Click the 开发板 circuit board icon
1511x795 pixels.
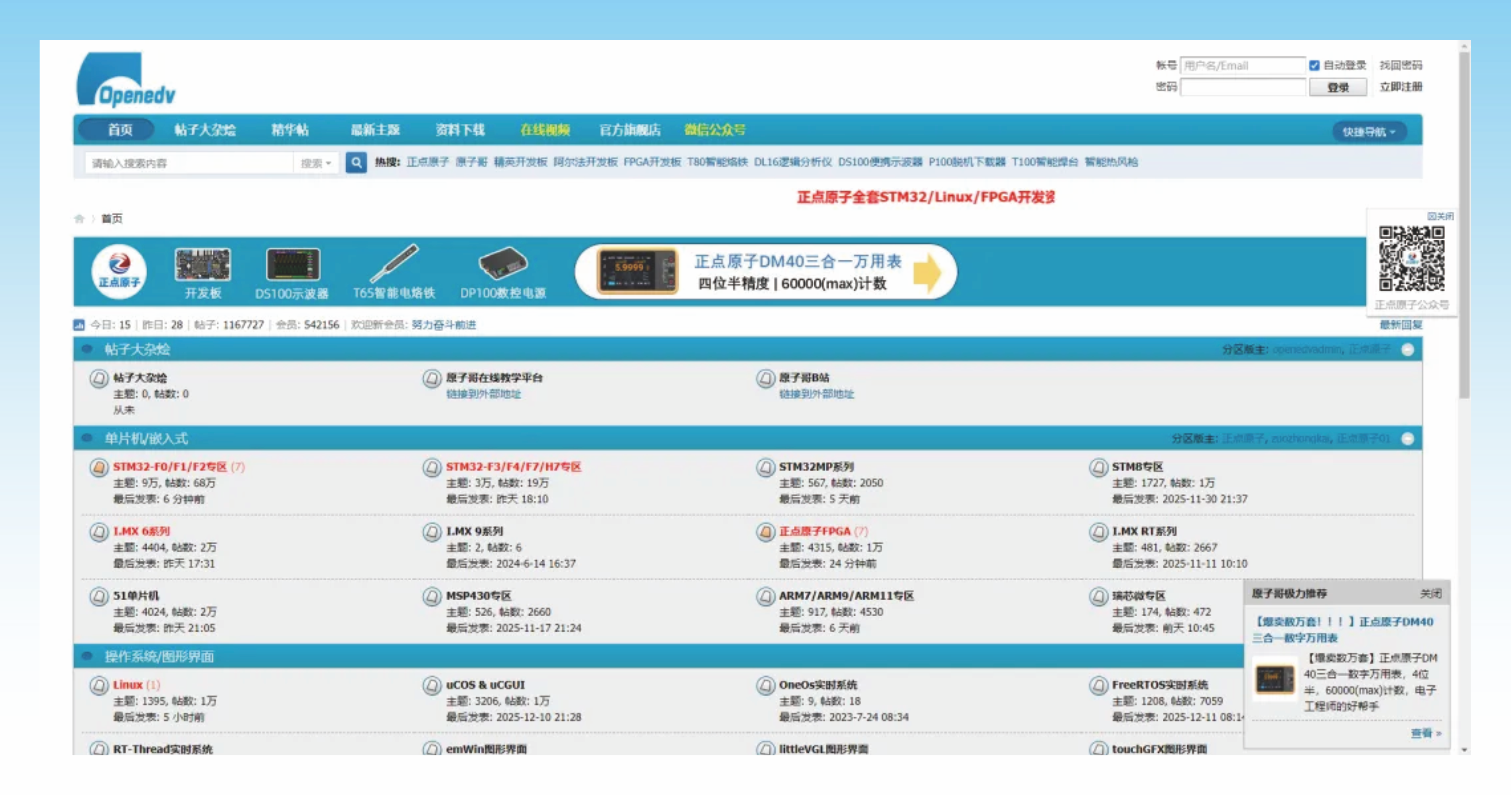click(x=203, y=265)
